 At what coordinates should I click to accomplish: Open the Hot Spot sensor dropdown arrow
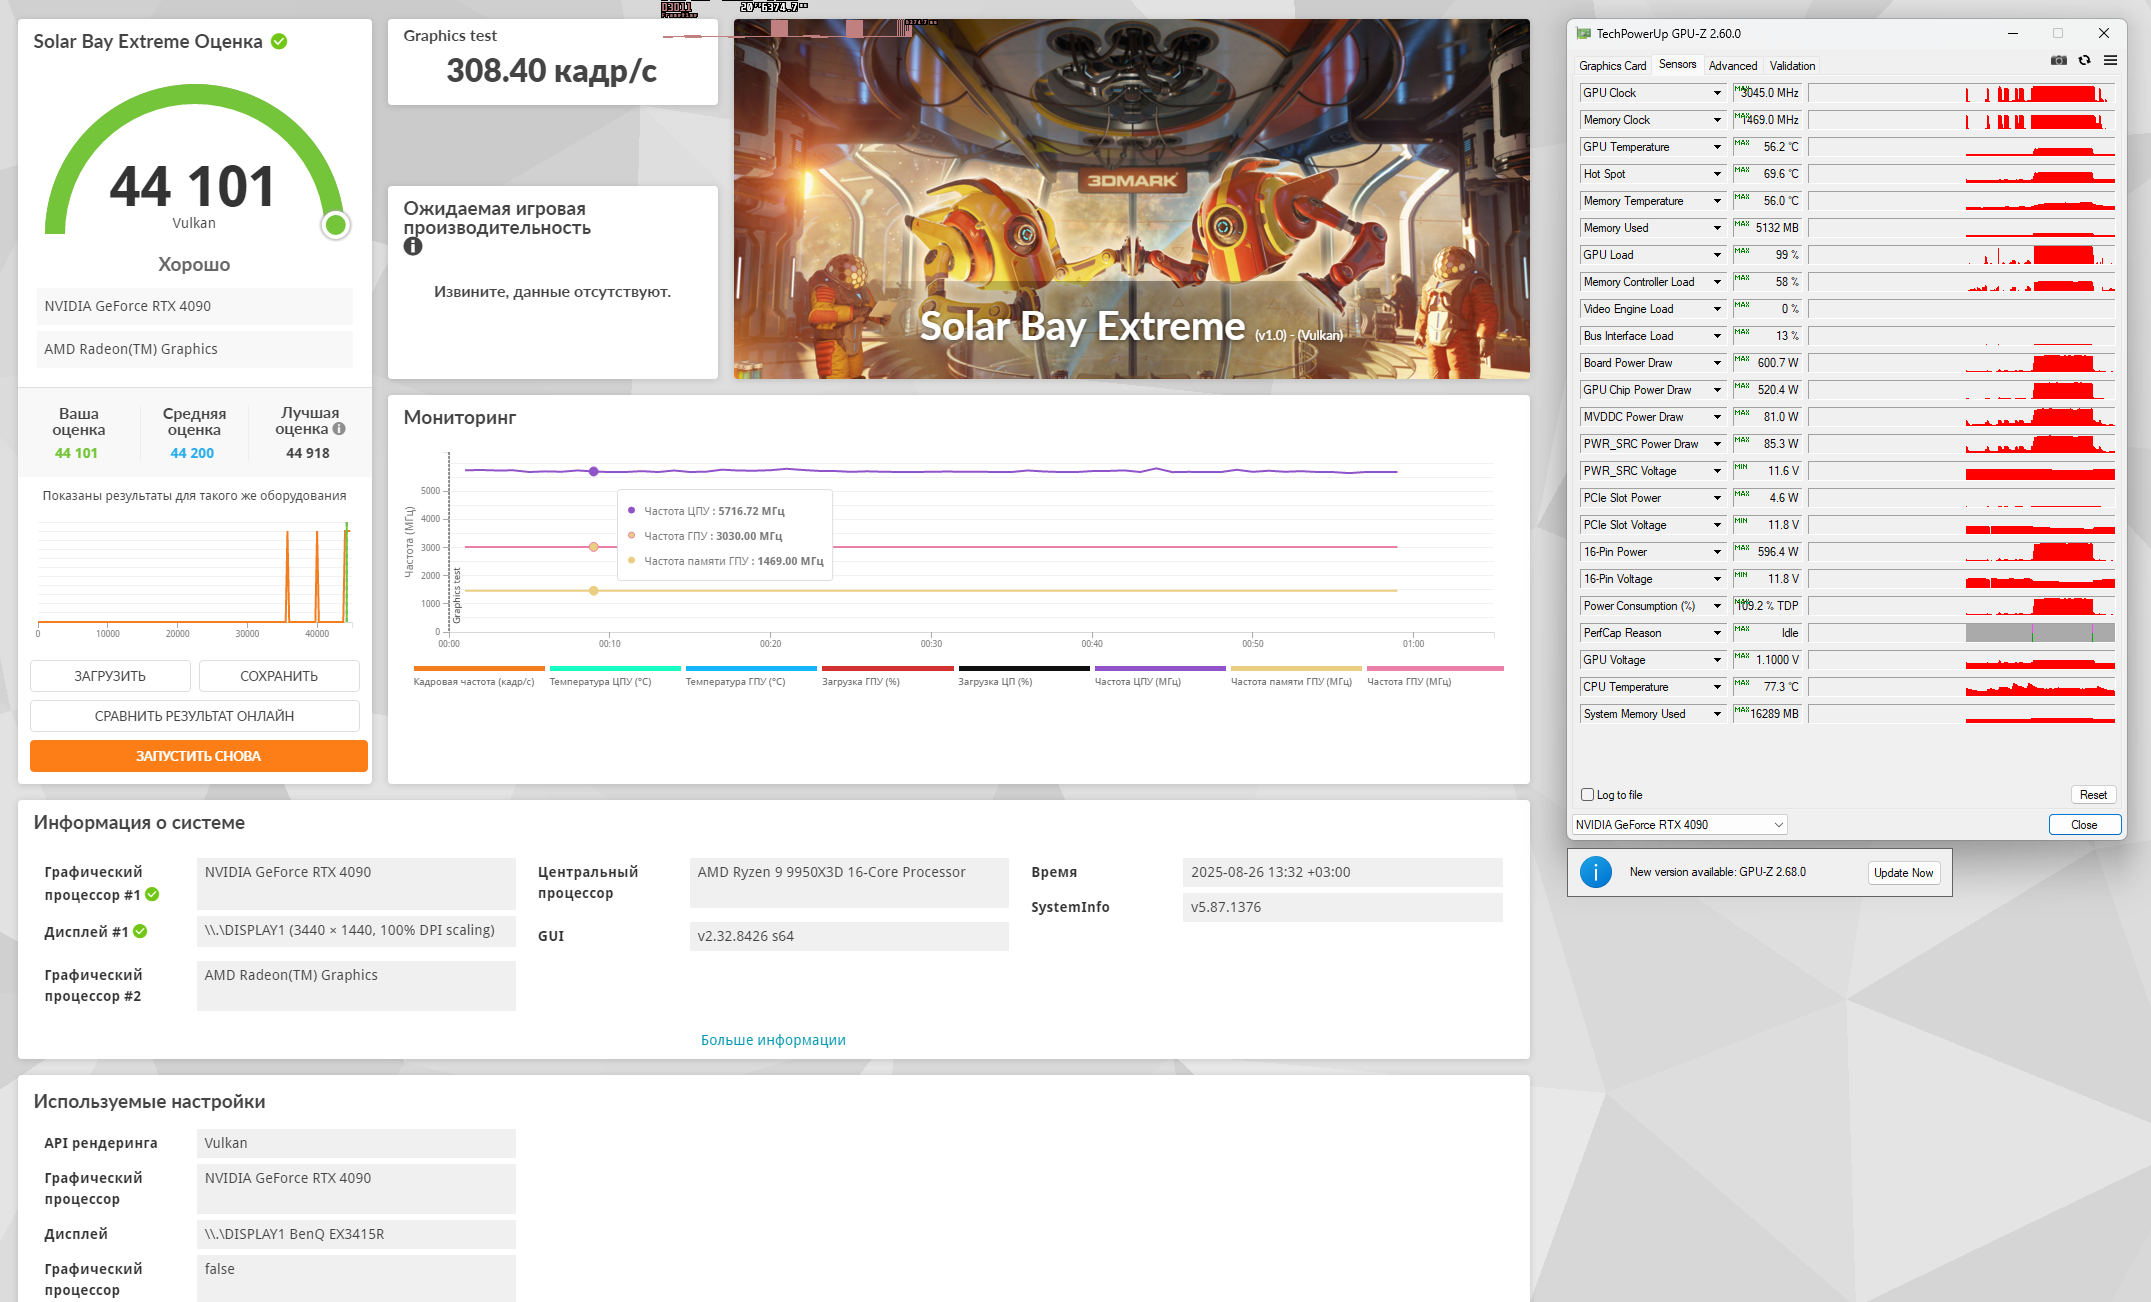1717,174
